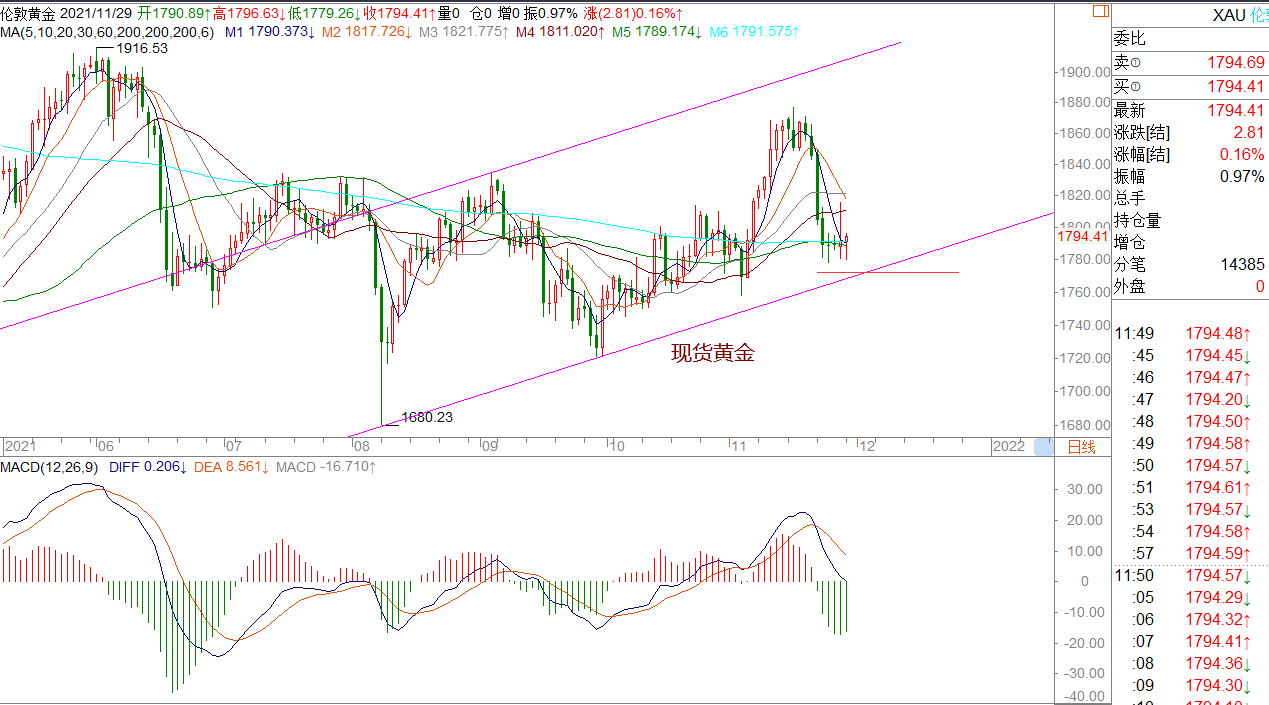
Task: Click the 振幅 value 0.97%
Action: click(x=1242, y=177)
